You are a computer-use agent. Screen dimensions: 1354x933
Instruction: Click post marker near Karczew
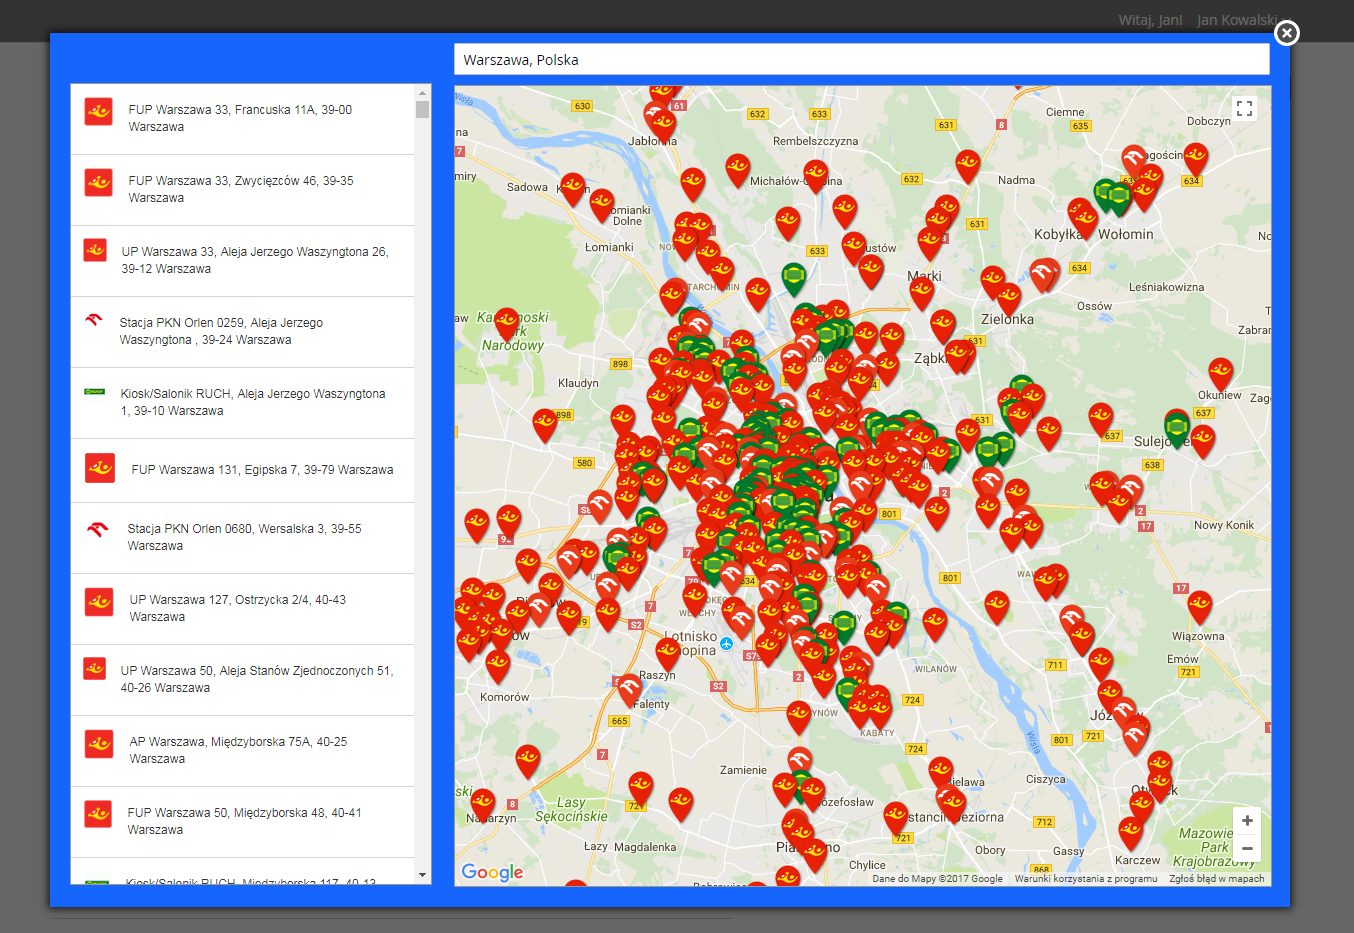coord(1130,831)
